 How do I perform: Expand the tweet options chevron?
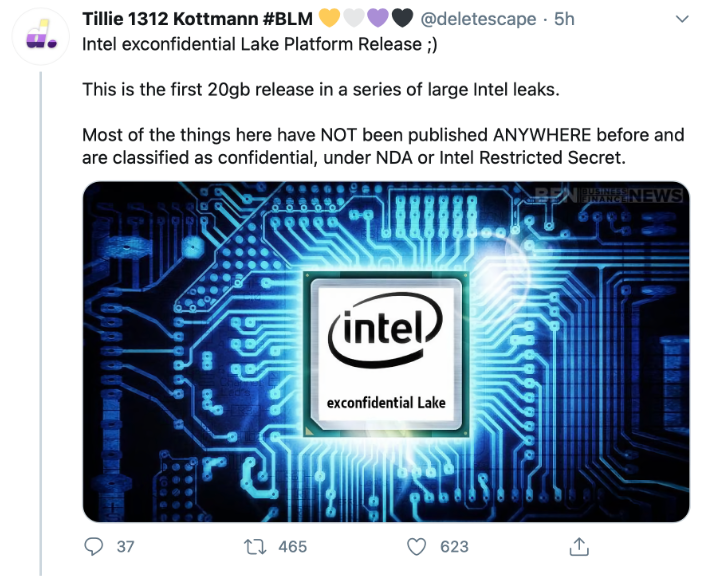pyautogui.click(x=682, y=19)
